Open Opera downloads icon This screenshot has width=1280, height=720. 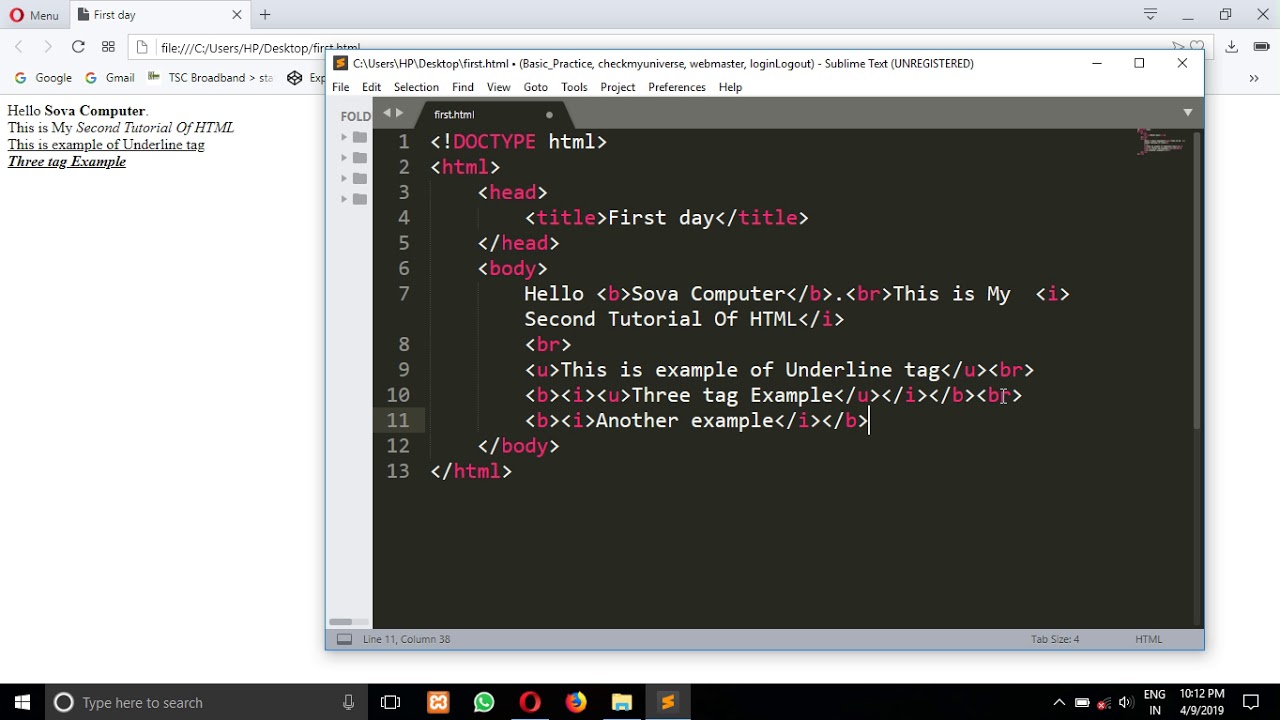point(1232,46)
